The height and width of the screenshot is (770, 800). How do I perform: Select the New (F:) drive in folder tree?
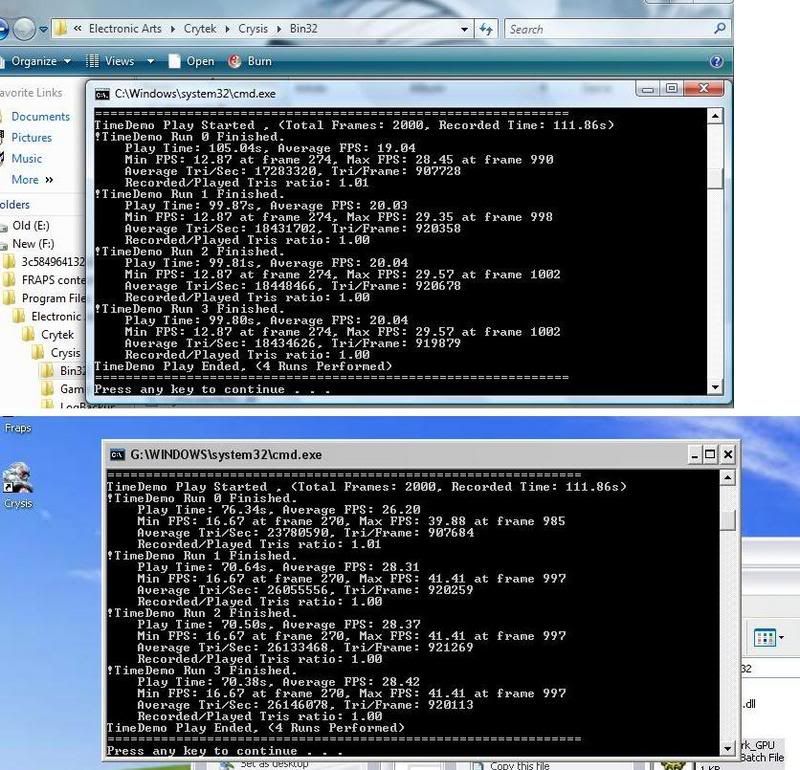[x=33, y=244]
